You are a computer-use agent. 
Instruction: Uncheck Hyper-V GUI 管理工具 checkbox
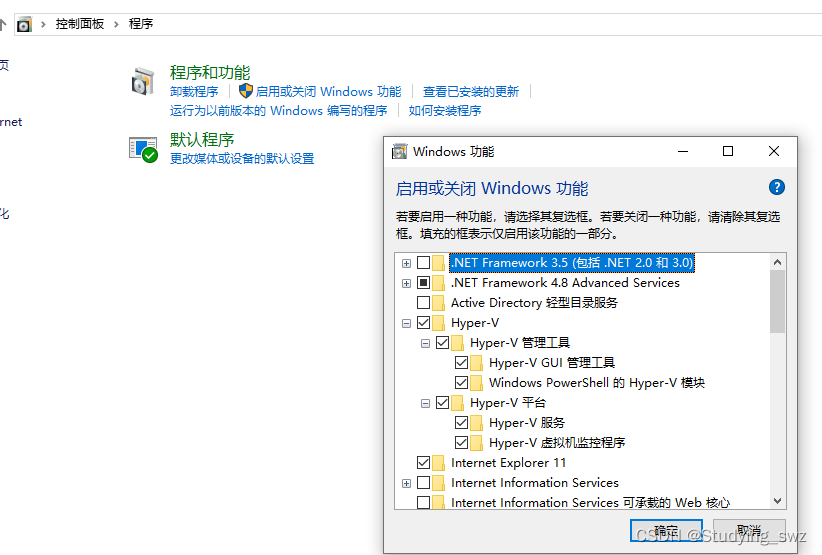461,363
